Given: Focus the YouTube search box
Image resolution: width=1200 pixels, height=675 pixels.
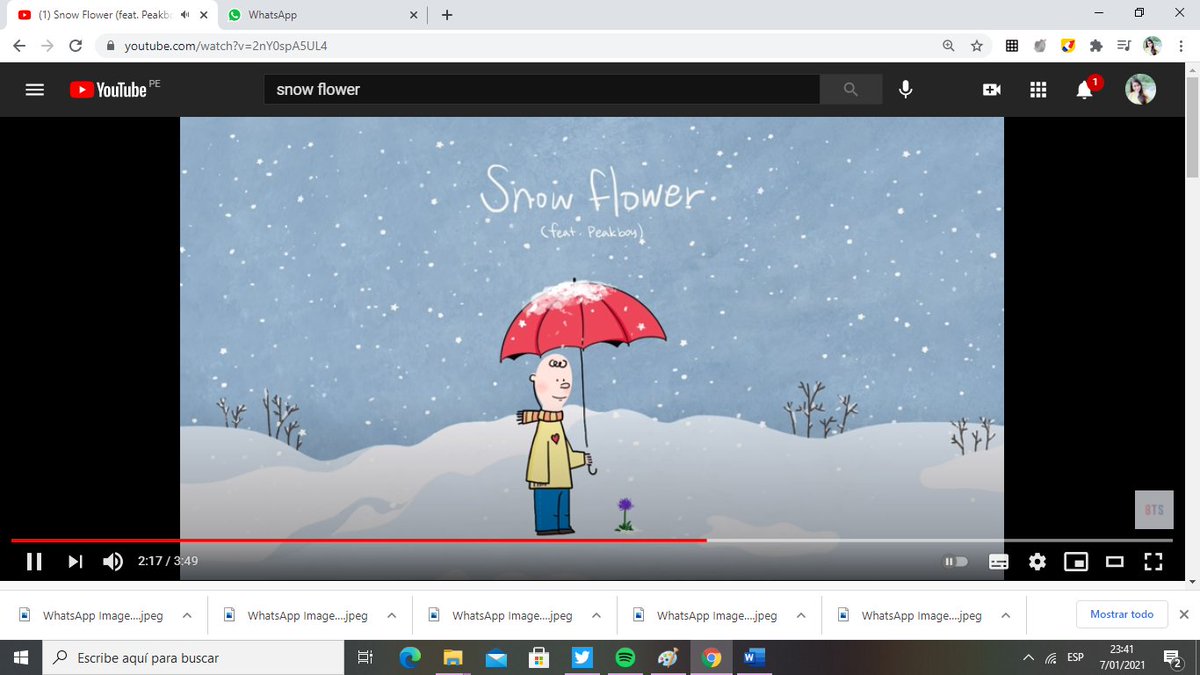Looking at the screenshot, I should click(x=542, y=89).
